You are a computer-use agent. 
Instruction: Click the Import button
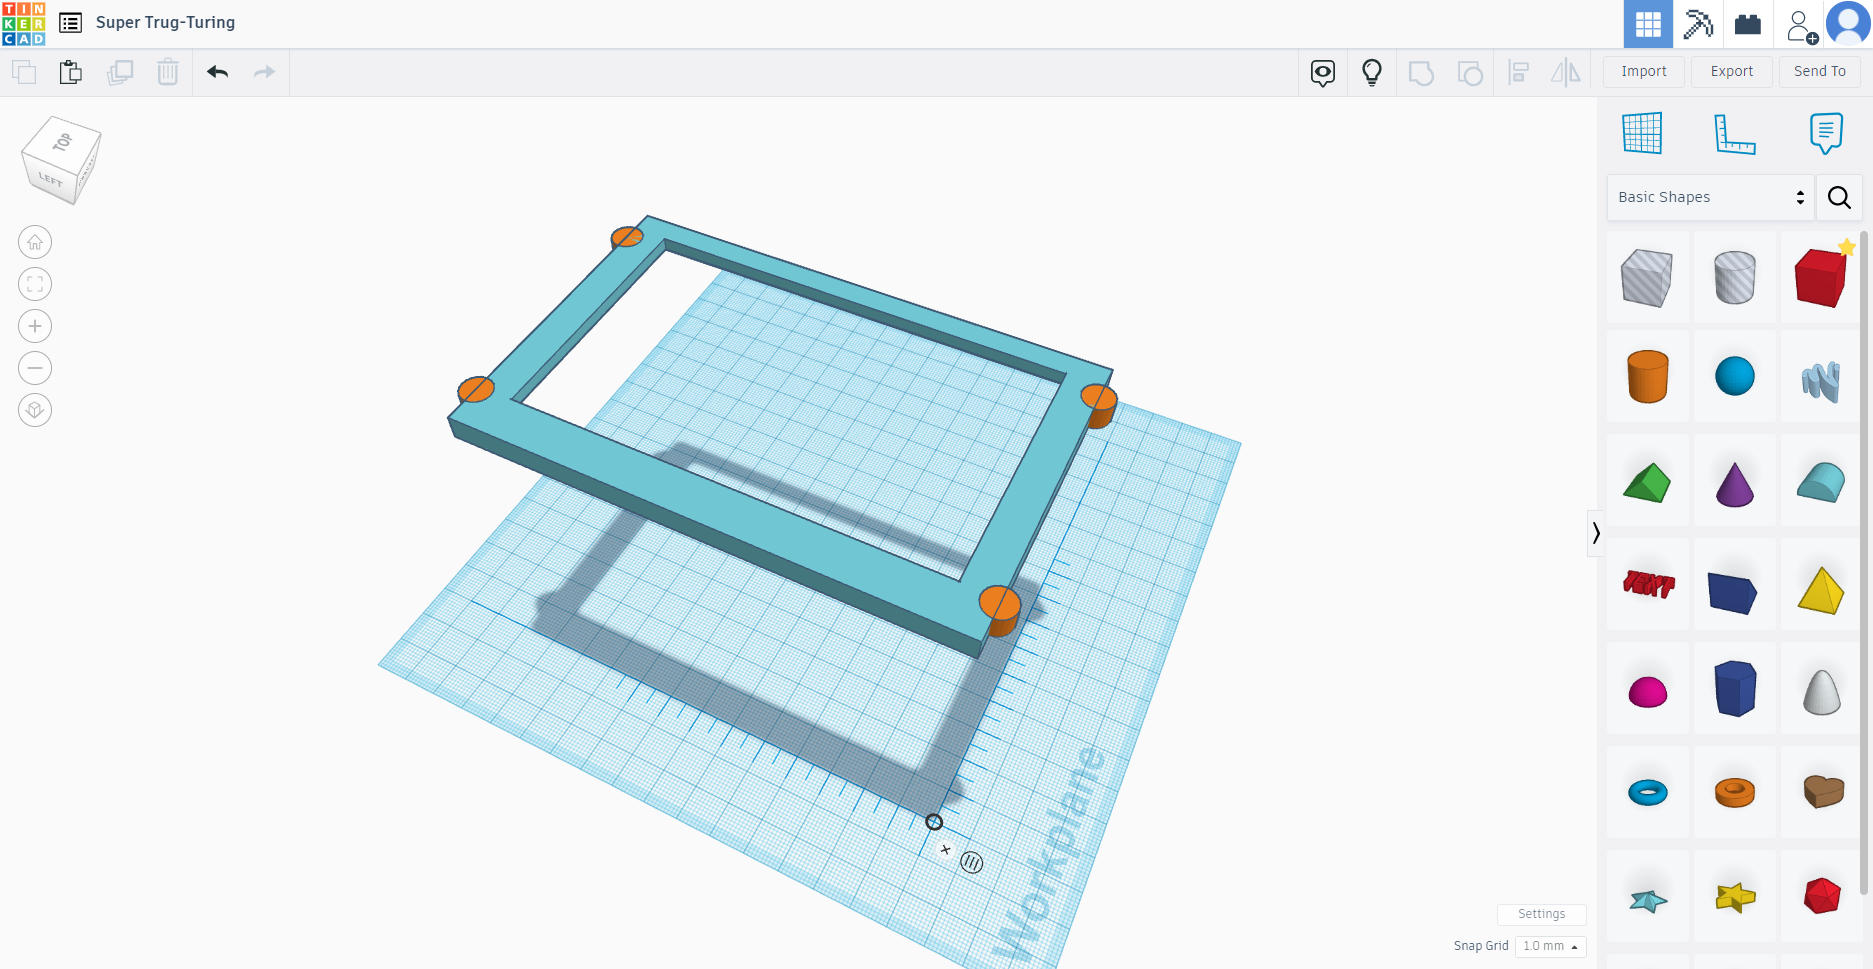(1643, 71)
